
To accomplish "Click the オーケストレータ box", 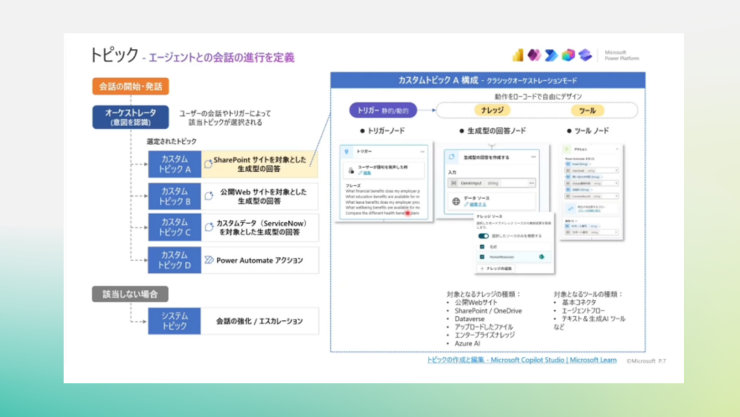I will [x=130, y=117].
